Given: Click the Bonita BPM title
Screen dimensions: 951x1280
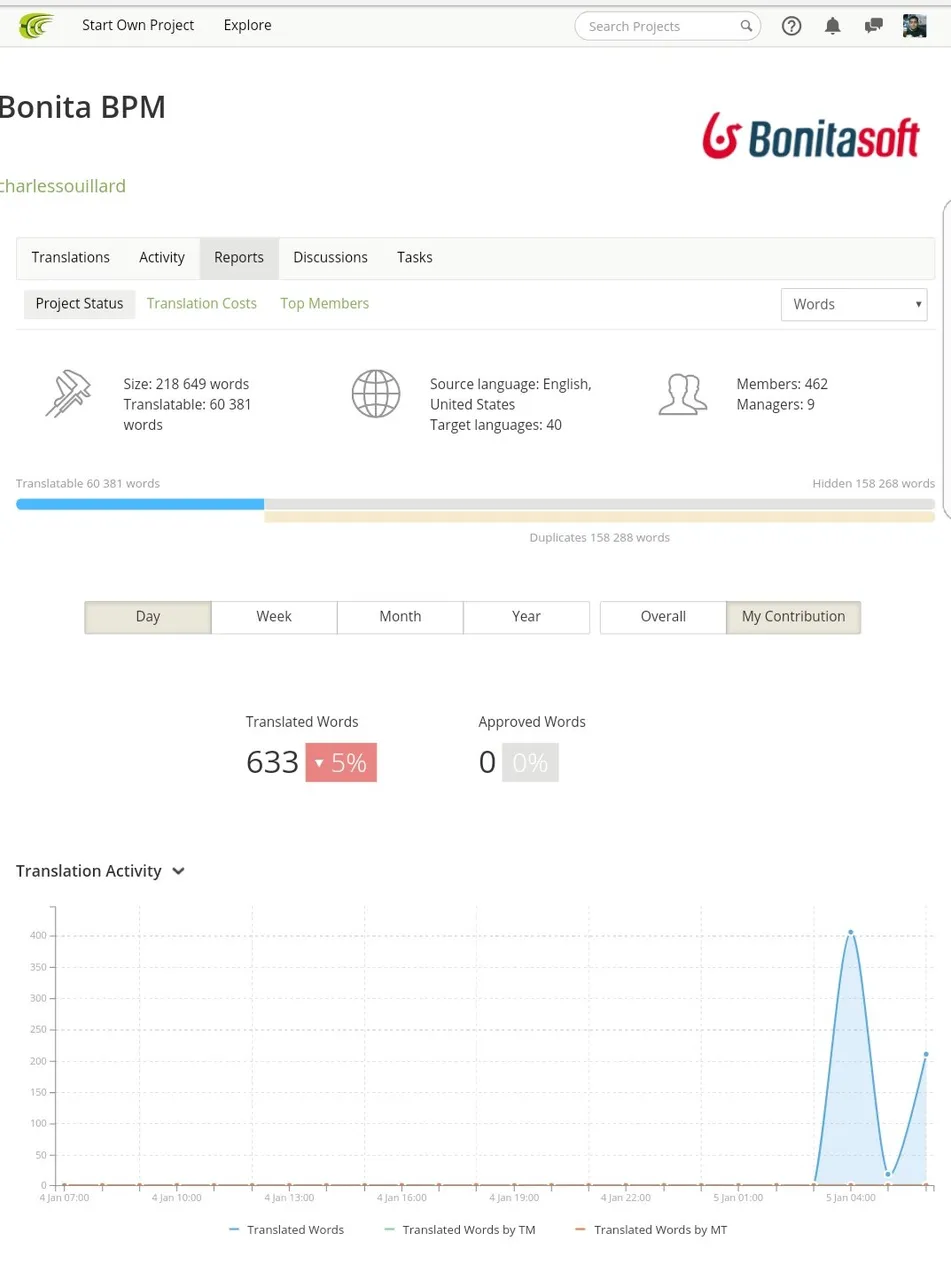Looking at the screenshot, I should (x=83, y=107).
